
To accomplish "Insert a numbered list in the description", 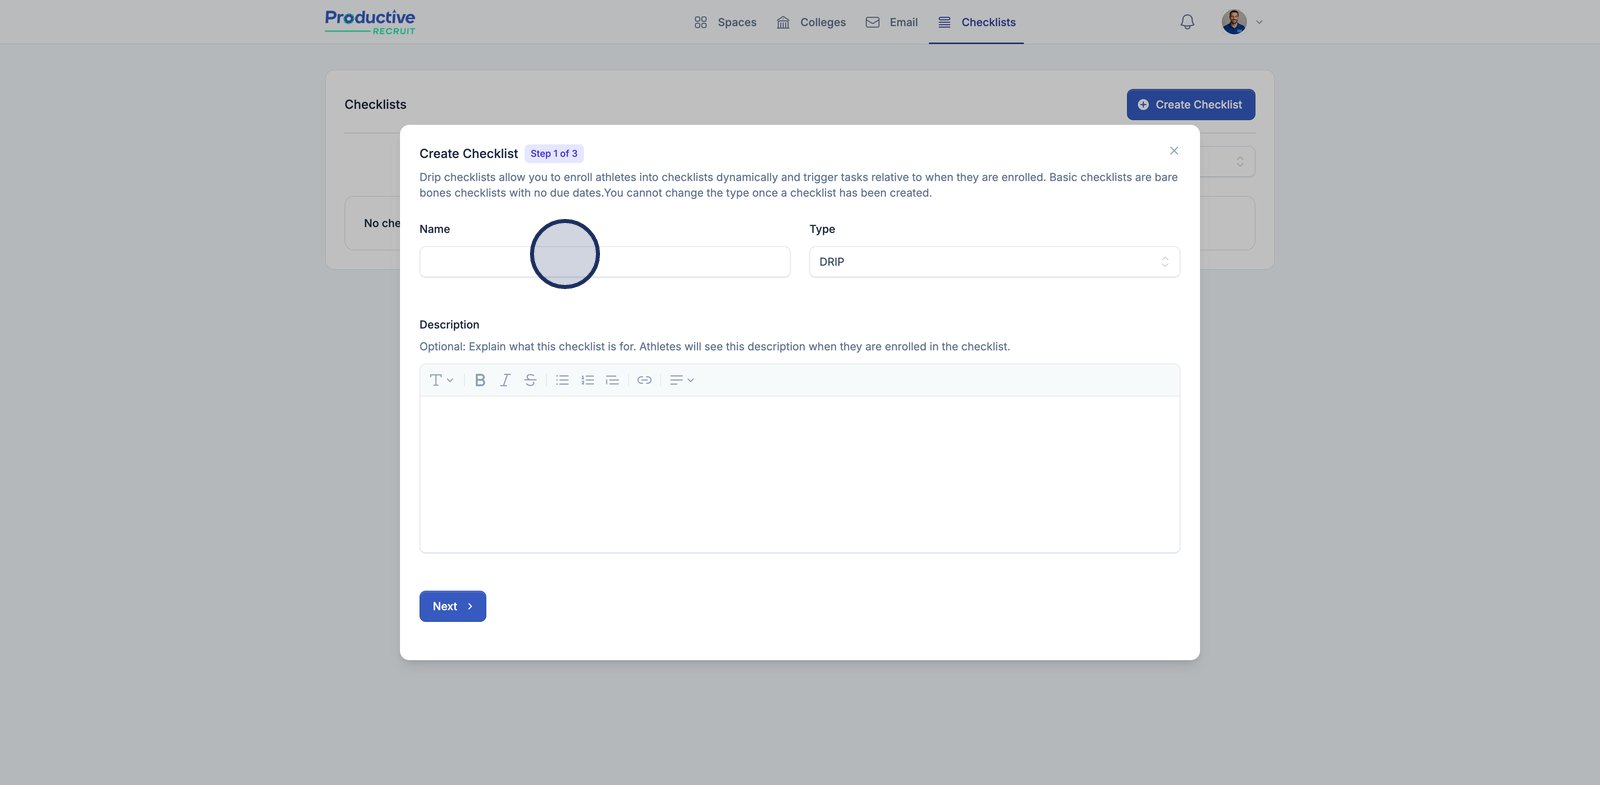I will (587, 380).
